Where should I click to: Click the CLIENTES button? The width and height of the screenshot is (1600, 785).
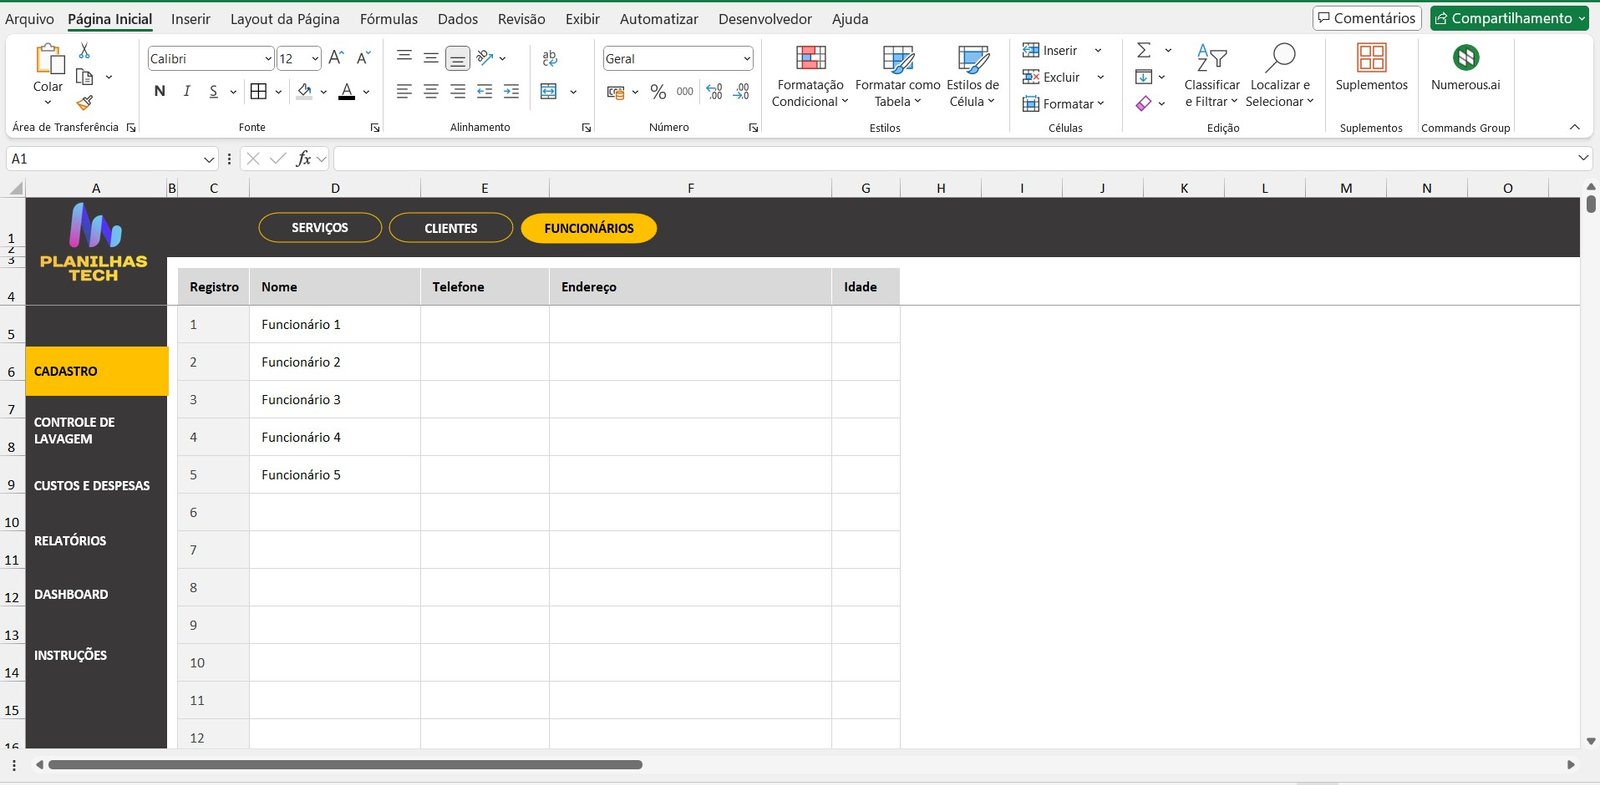(451, 228)
